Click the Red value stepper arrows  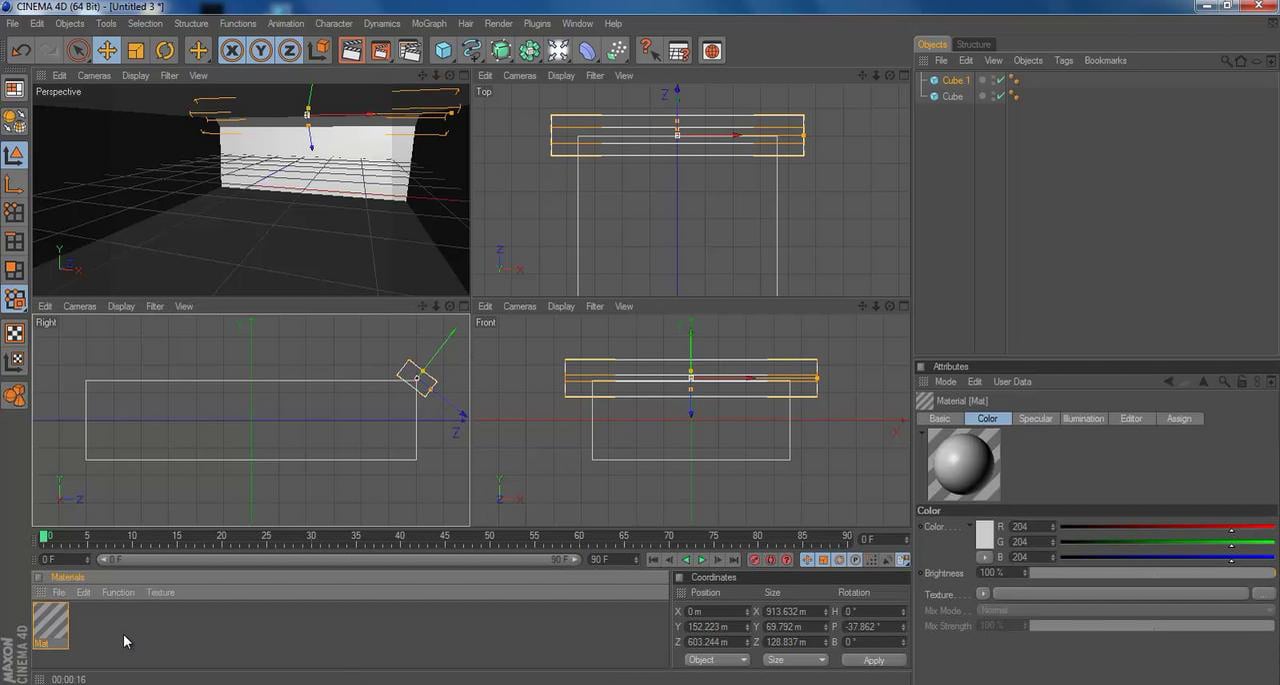coord(1052,526)
